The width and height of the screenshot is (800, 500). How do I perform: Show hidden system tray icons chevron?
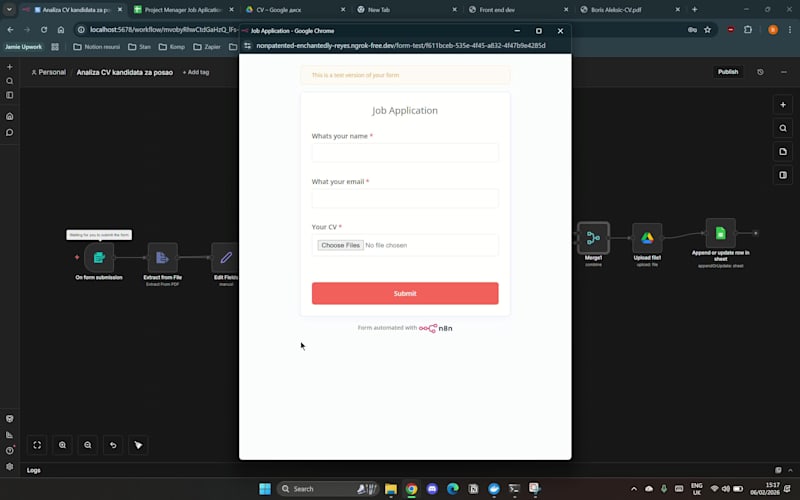point(634,489)
